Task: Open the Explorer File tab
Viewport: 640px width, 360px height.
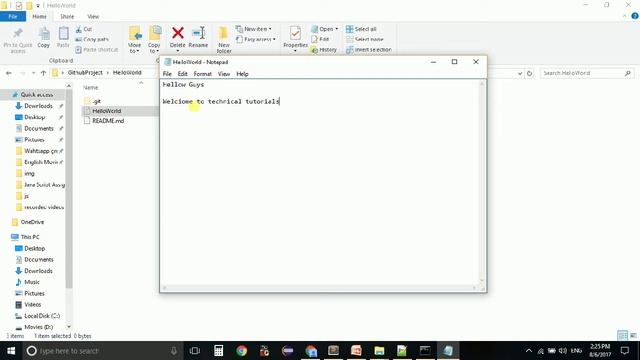Action: [x=13, y=16]
